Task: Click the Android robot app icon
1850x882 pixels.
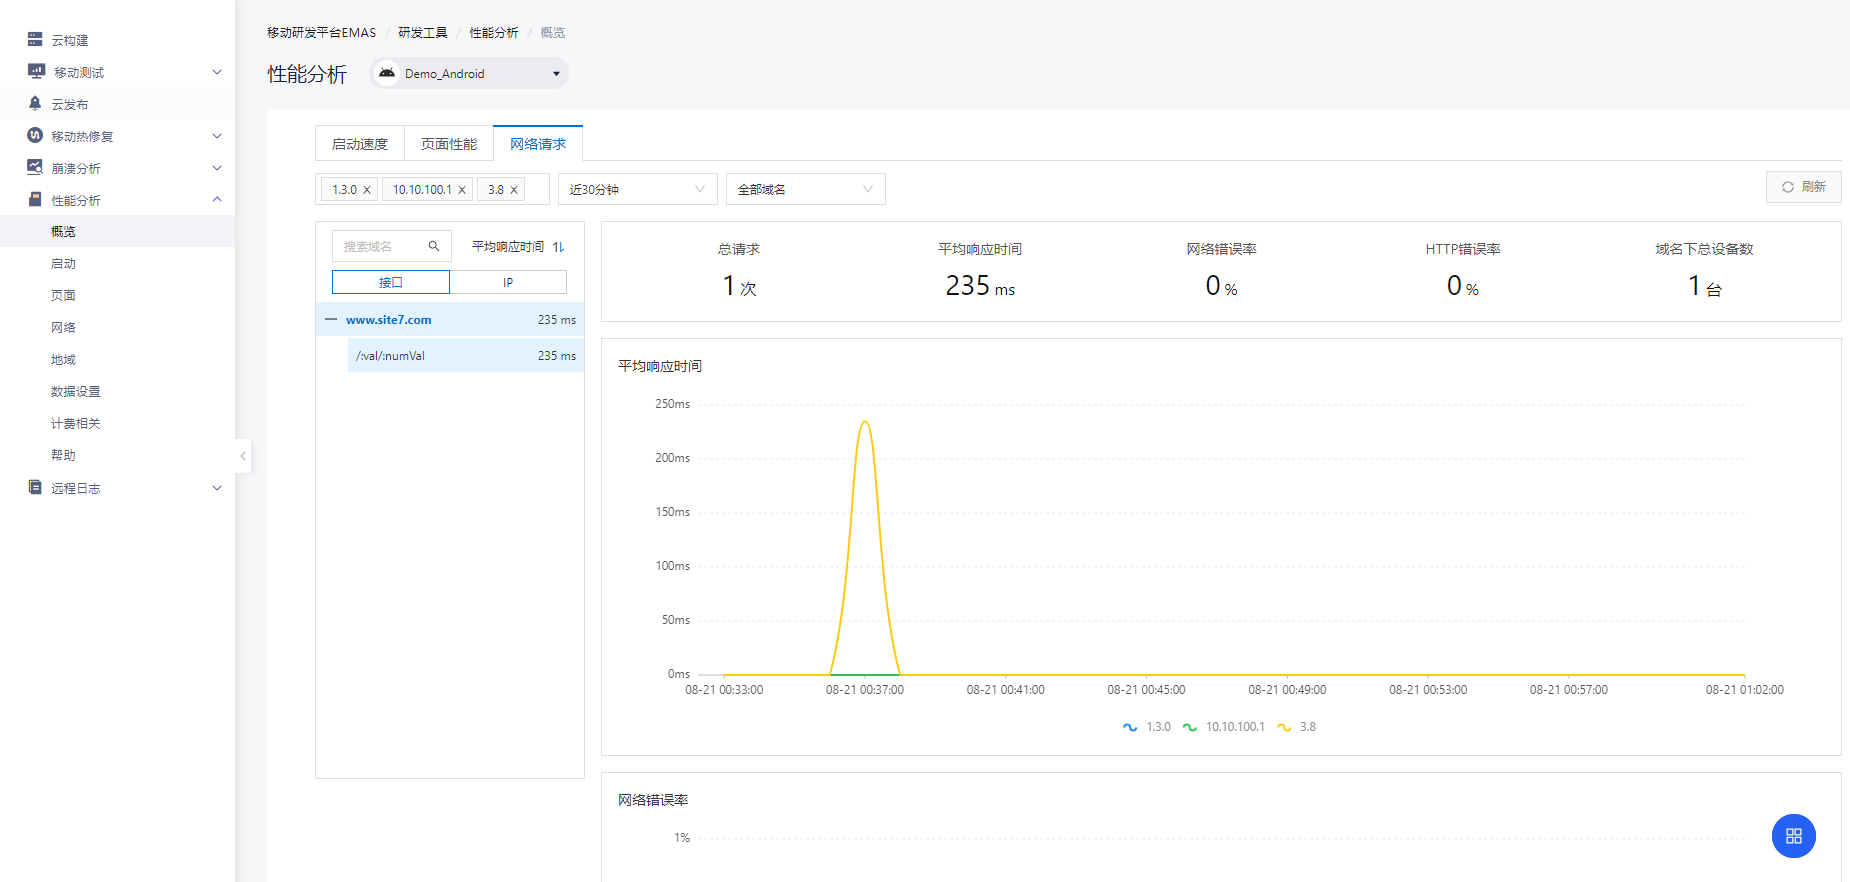Action: (x=387, y=73)
